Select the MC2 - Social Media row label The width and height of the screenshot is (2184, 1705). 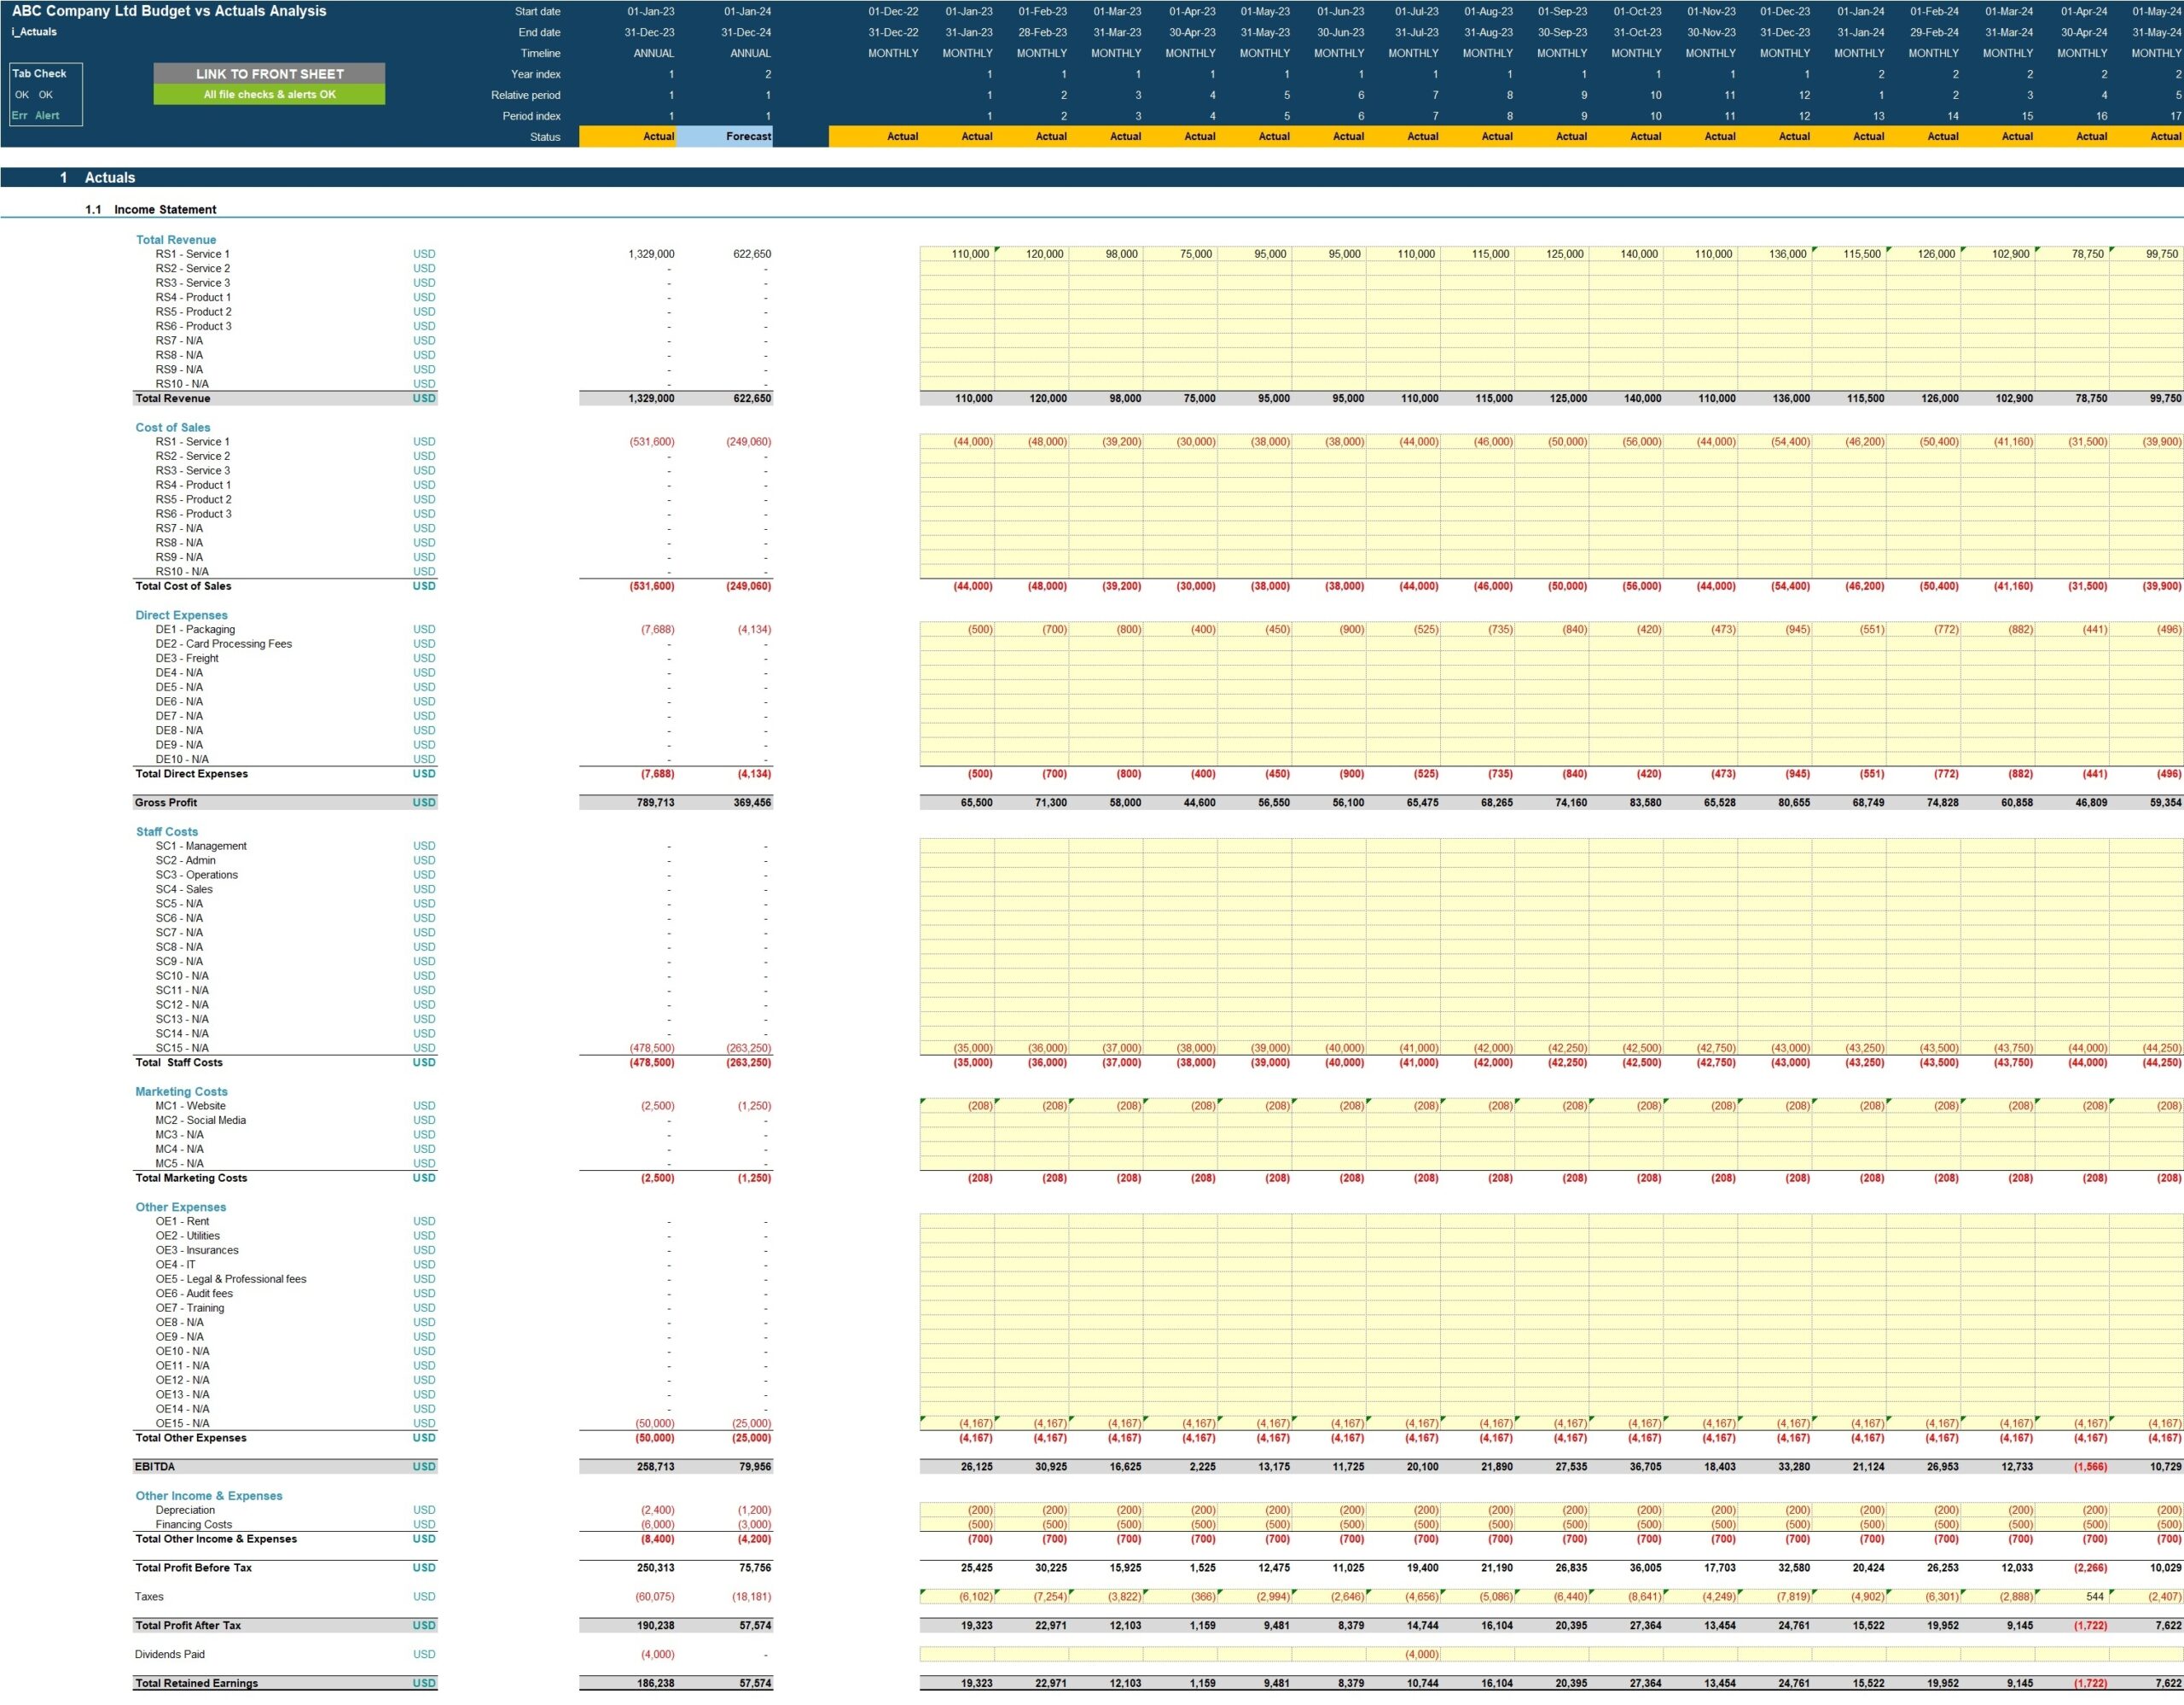point(200,1120)
